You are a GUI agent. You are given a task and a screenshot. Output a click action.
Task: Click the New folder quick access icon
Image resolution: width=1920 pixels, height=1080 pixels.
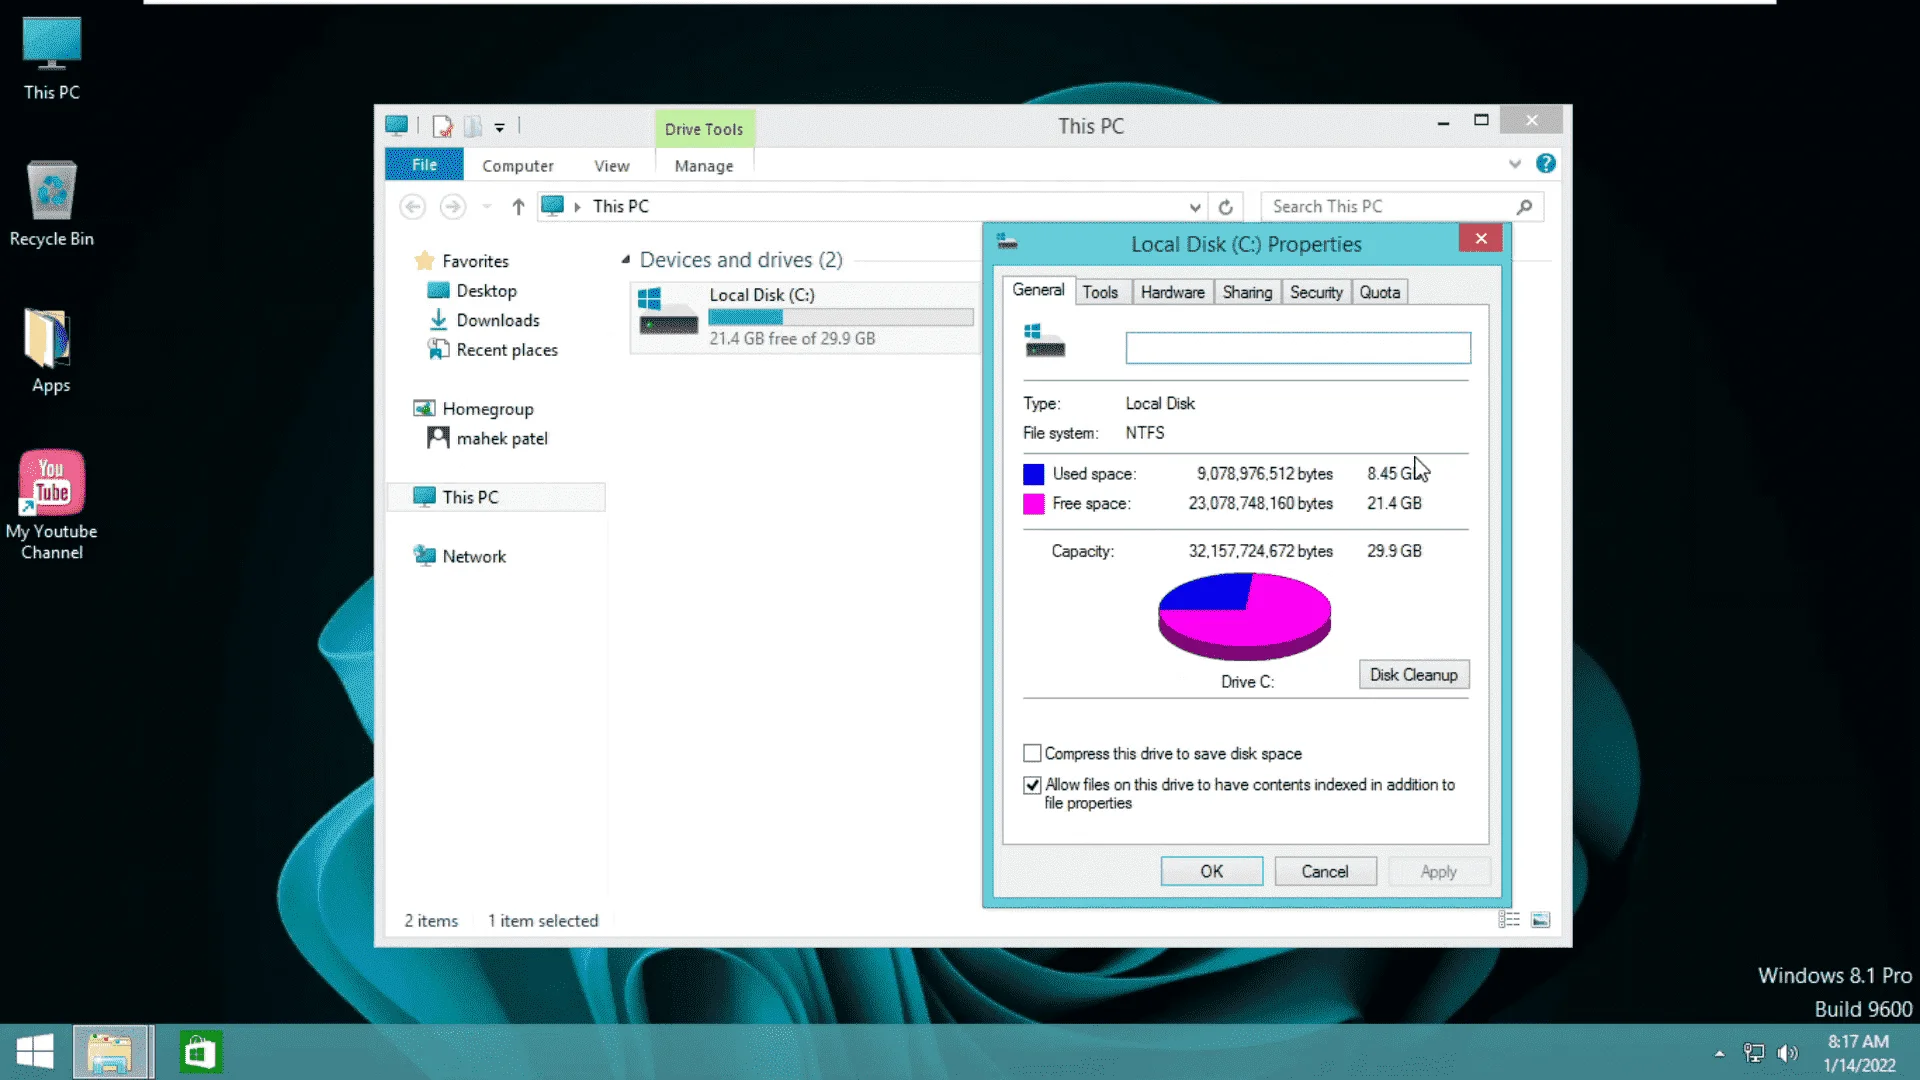pos(473,127)
